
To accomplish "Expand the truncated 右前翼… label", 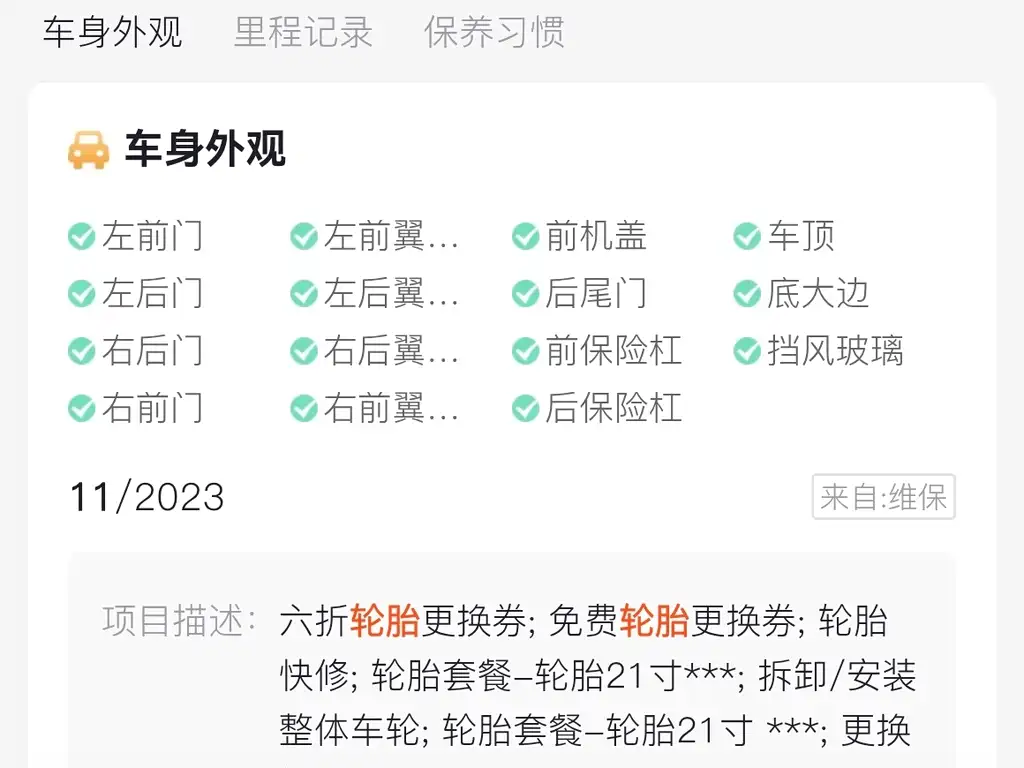I will (x=391, y=409).
